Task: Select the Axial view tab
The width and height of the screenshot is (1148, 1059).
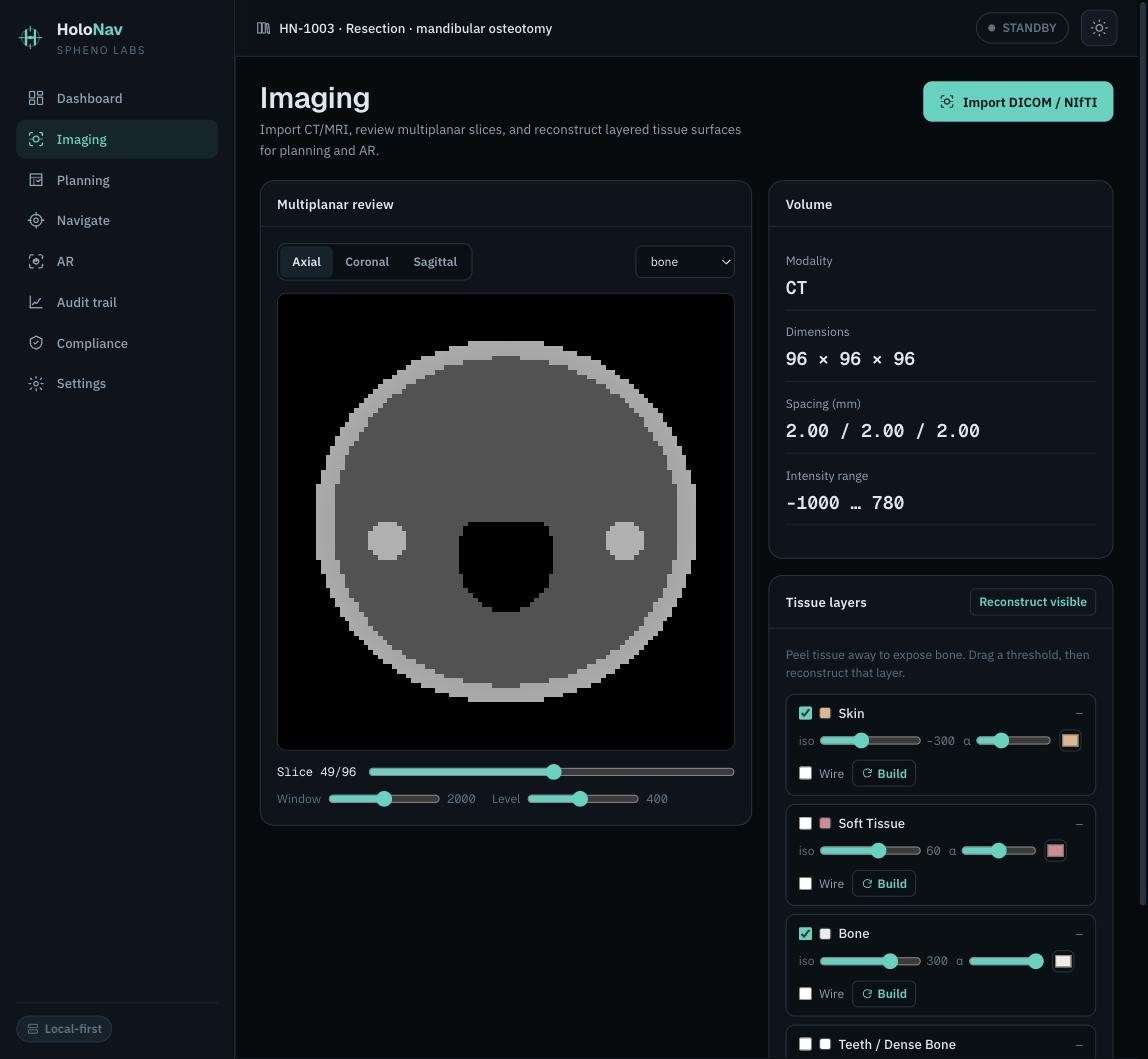Action: 306,261
